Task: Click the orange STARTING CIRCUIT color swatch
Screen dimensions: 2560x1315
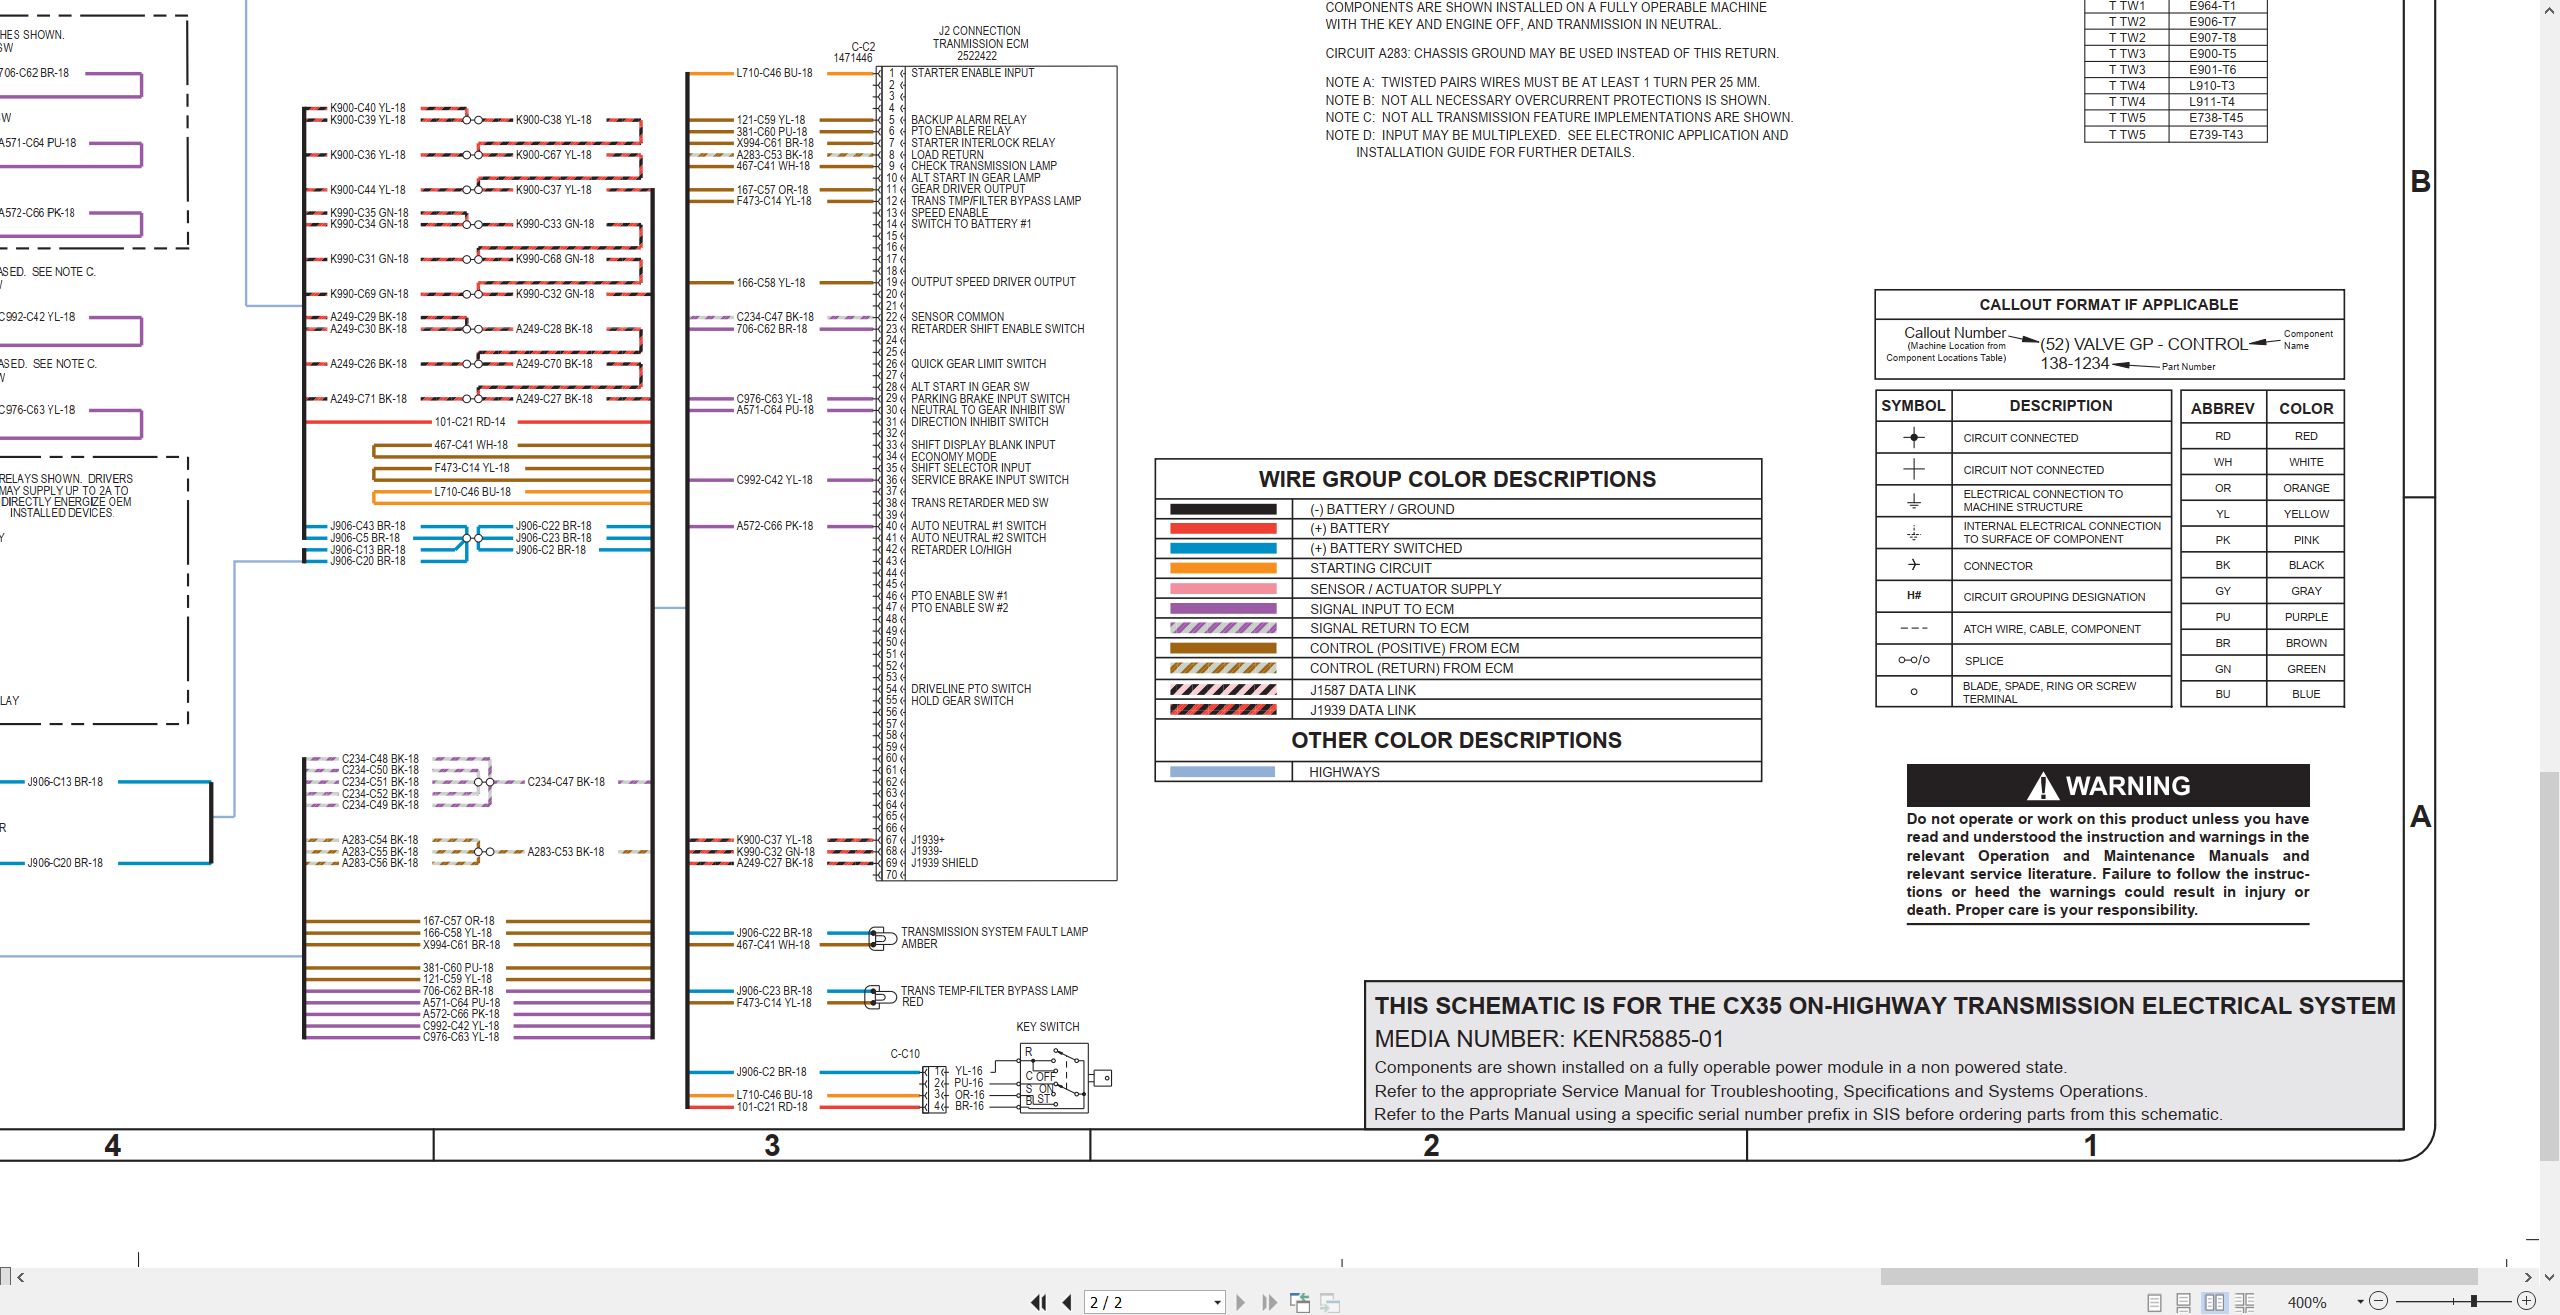Action: click(1223, 568)
